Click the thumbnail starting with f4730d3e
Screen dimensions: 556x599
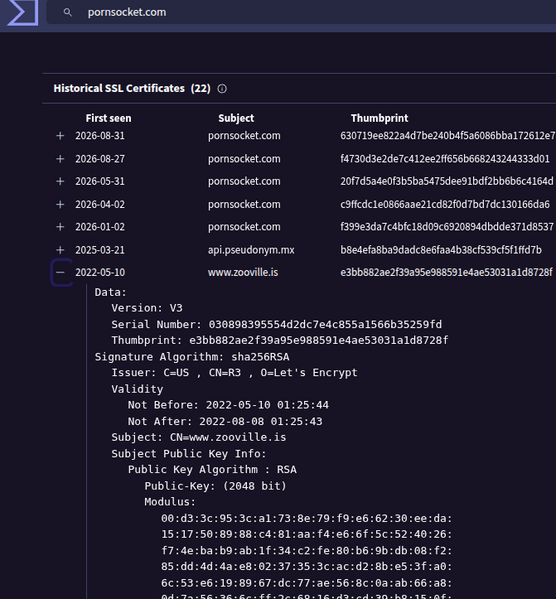(445, 159)
